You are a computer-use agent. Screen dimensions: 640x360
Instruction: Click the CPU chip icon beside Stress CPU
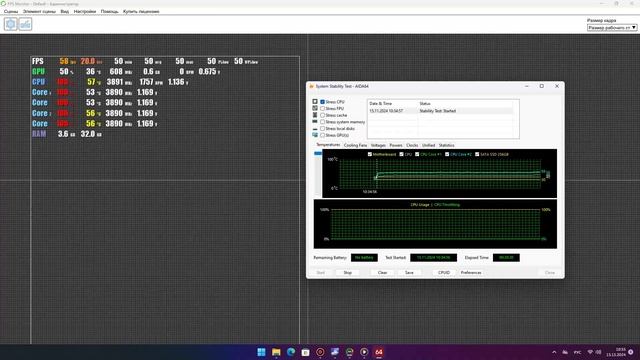pos(315,101)
